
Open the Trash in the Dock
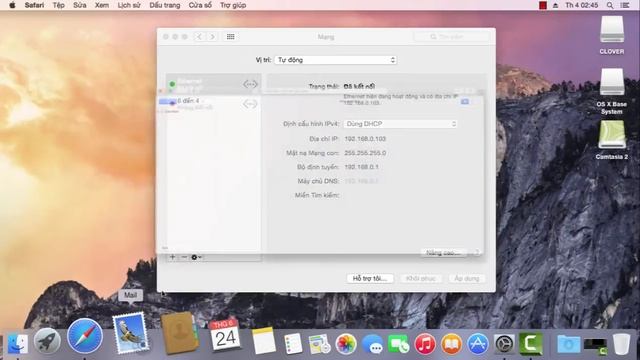click(622, 344)
